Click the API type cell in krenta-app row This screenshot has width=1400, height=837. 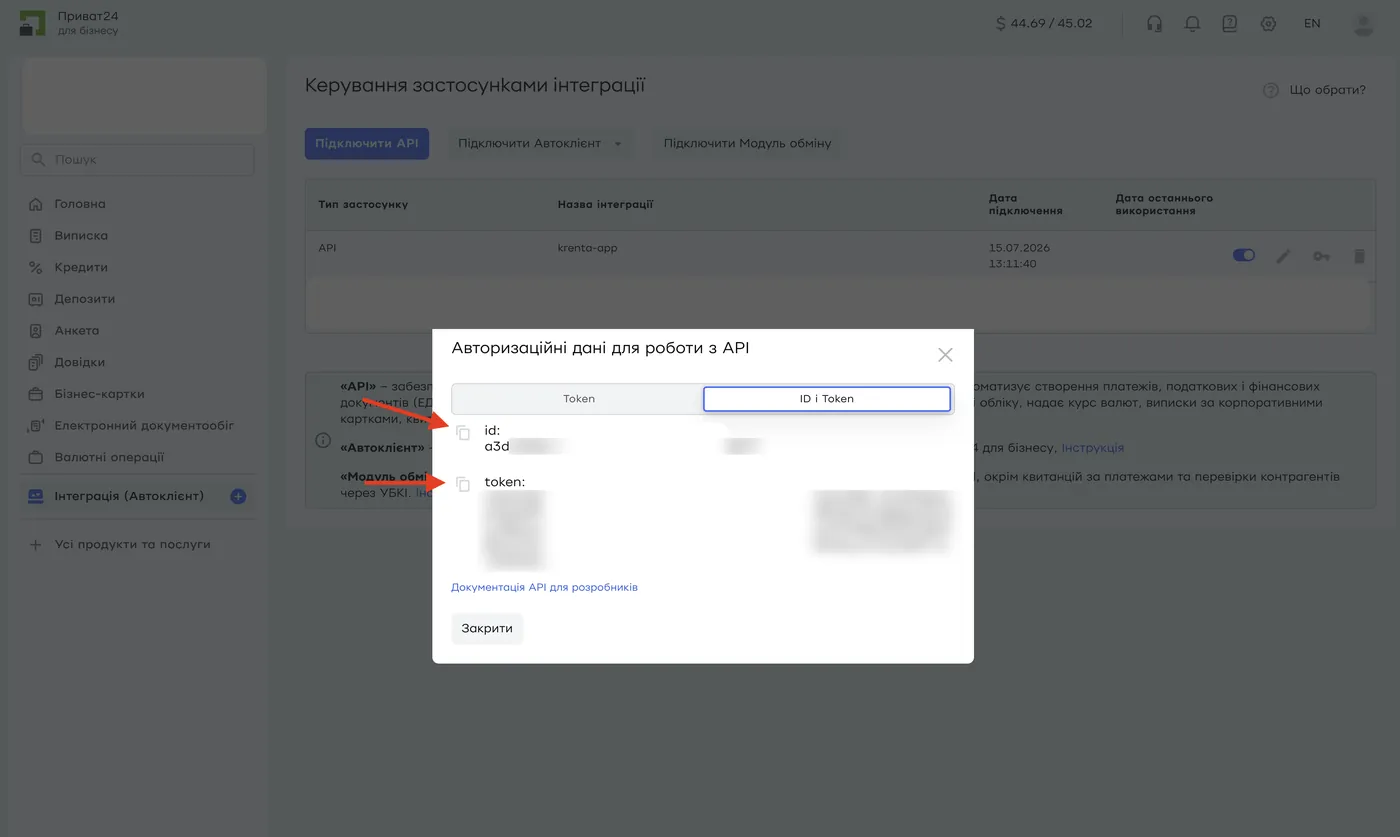(327, 247)
